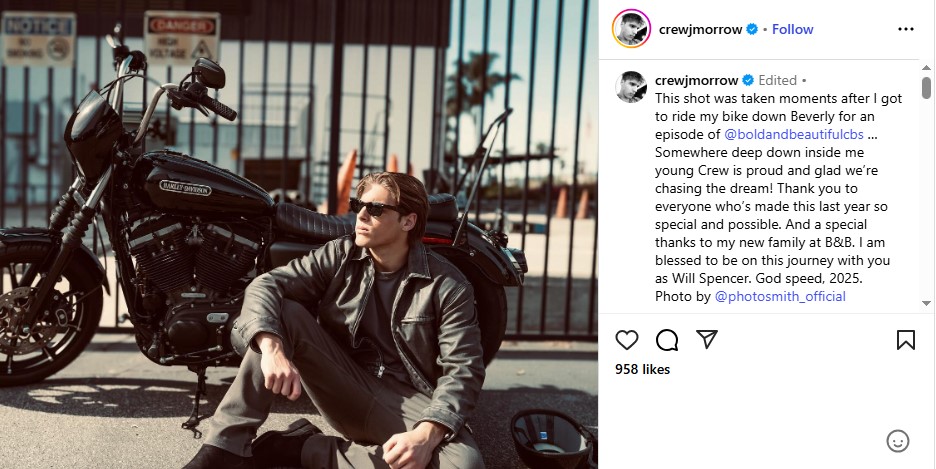Screen dimensions: 936x469
Task: Click verified badge in caption username
Action: [747, 80]
